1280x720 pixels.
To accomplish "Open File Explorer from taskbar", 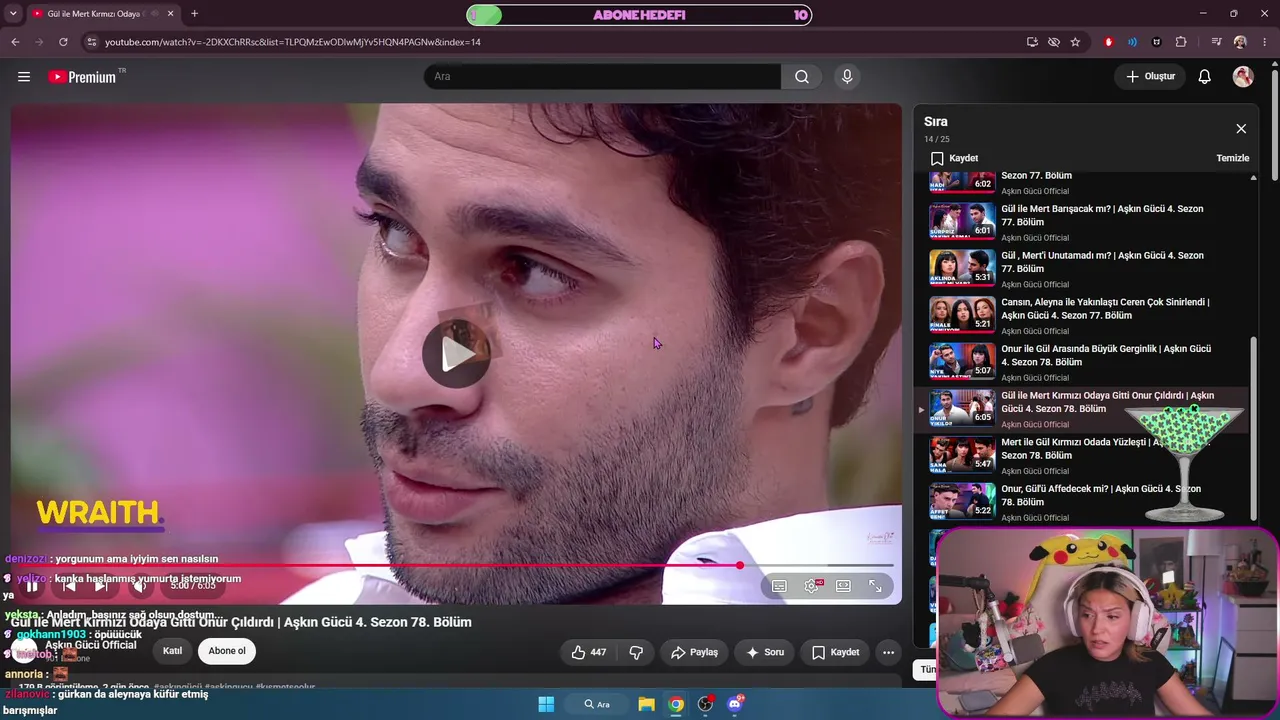I will tap(646, 704).
